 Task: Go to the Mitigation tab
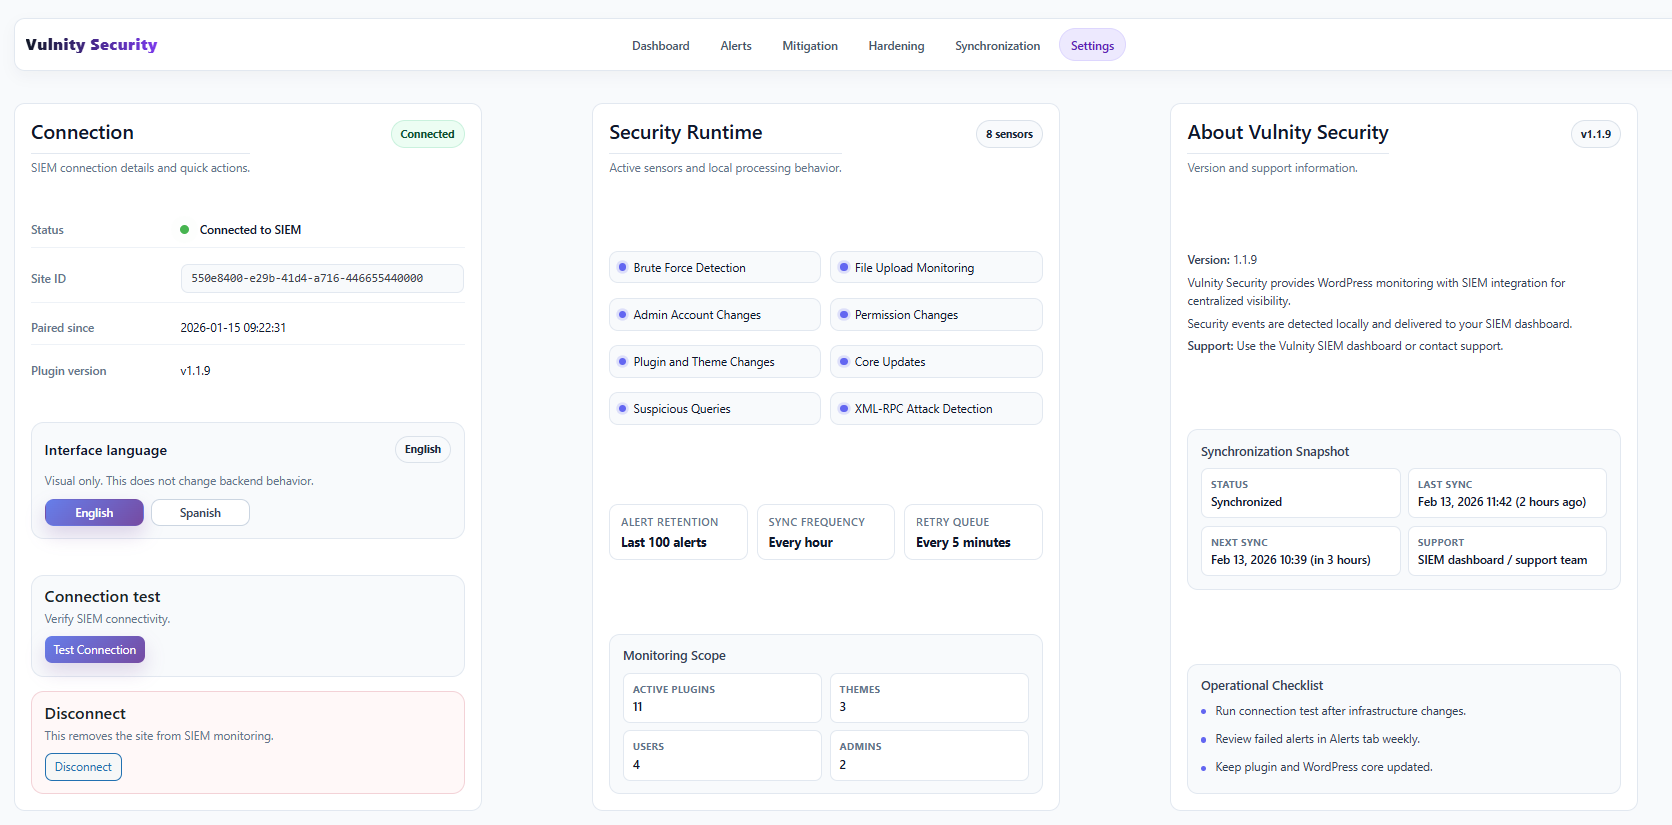pos(810,46)
